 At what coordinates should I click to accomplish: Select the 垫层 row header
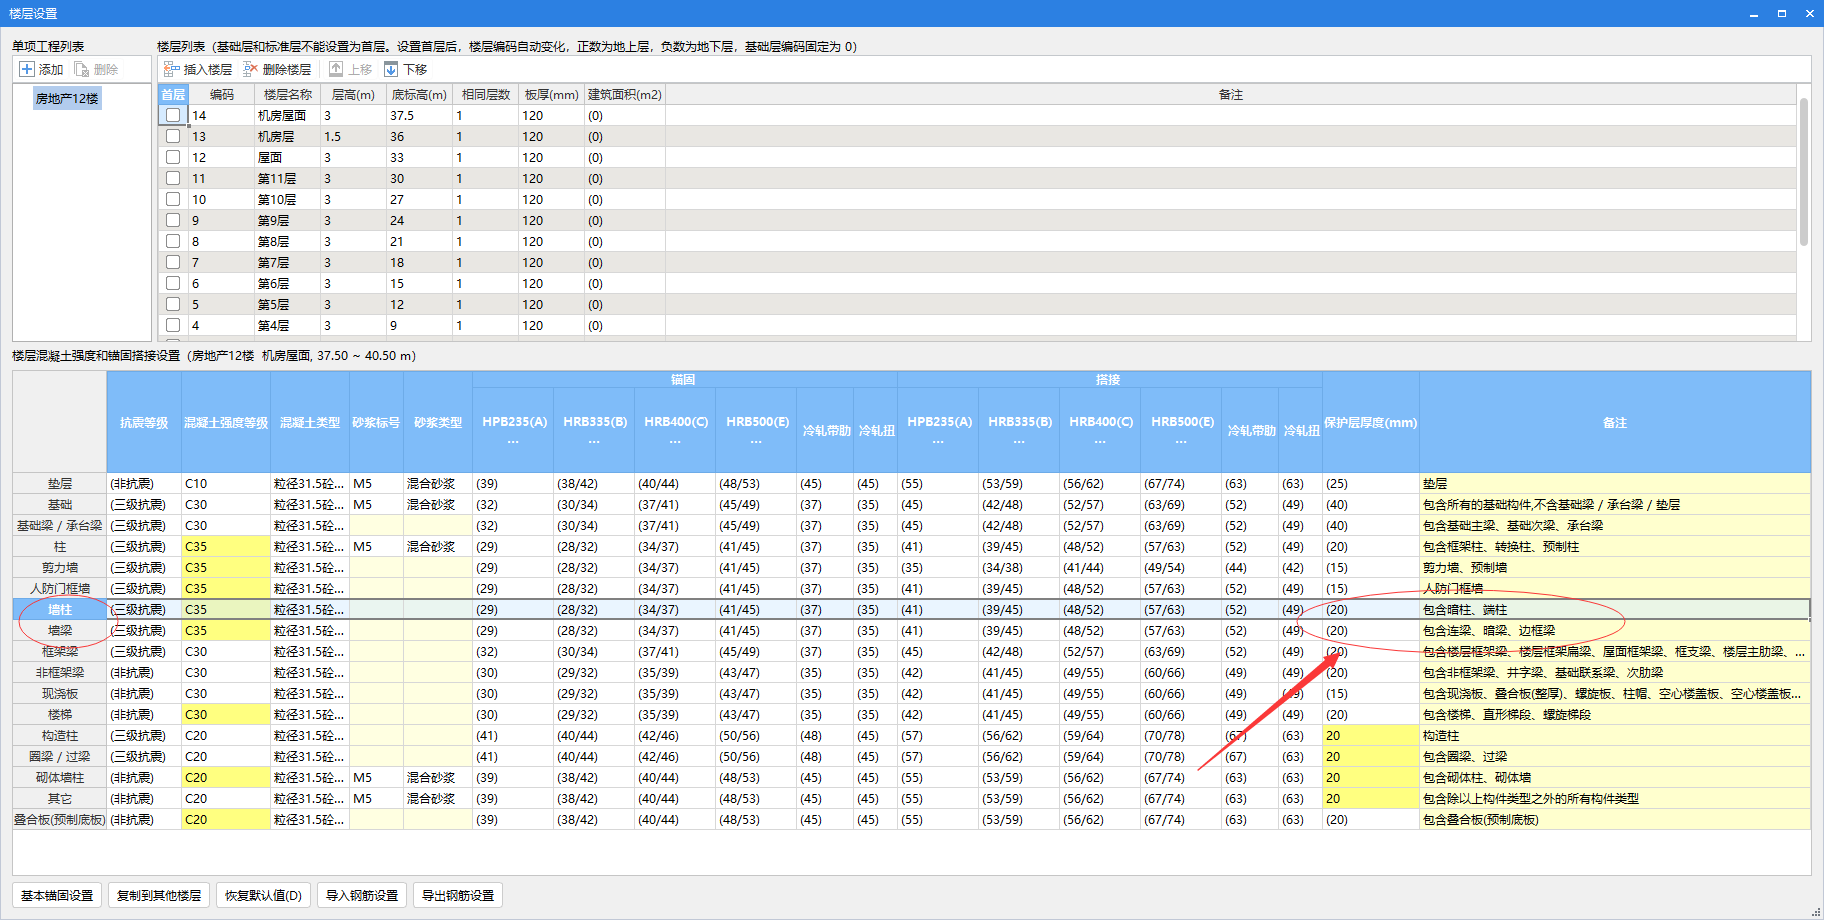click(x=60, y=483)
